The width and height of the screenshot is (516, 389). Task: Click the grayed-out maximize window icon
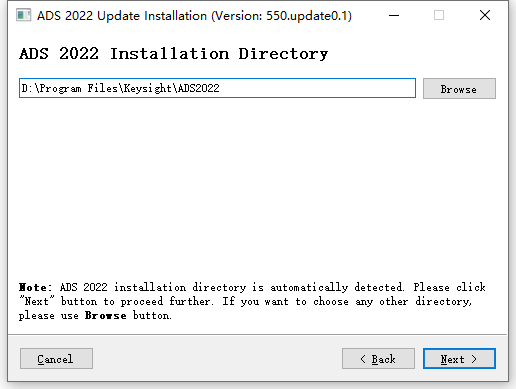(x=439, y=15)
